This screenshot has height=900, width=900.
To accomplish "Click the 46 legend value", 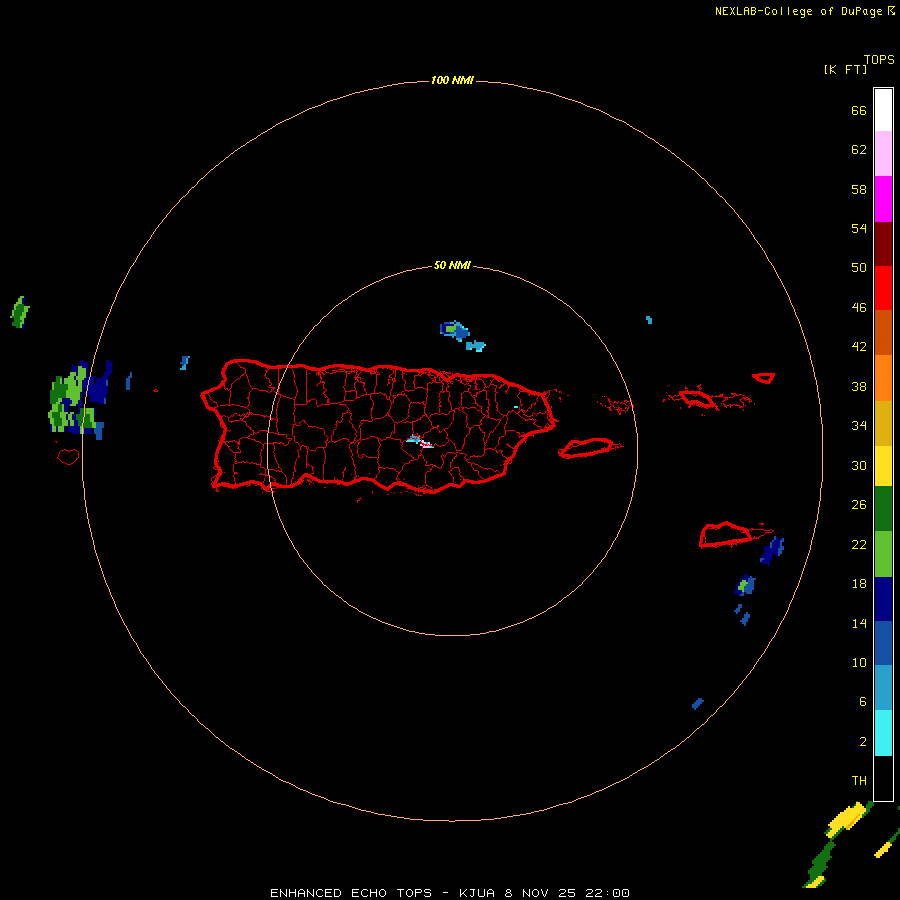I will click(x=859, y=308).
